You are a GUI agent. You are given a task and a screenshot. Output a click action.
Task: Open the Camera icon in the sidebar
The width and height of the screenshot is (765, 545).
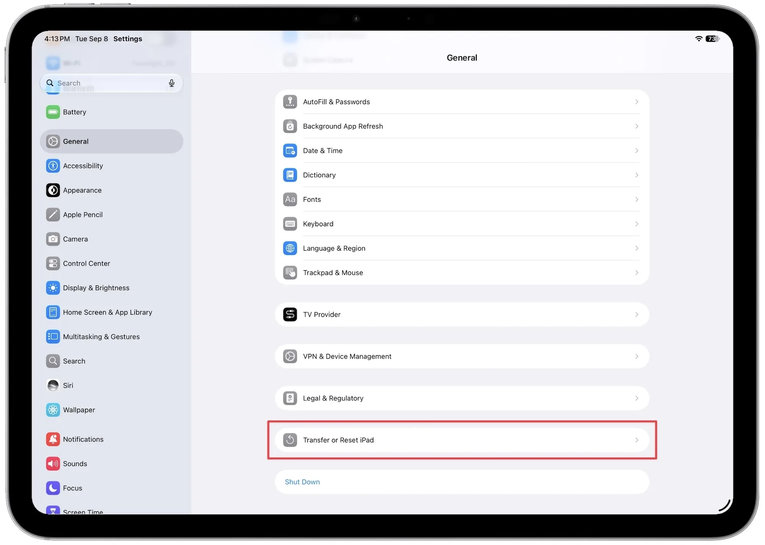[x=53, y=239]
